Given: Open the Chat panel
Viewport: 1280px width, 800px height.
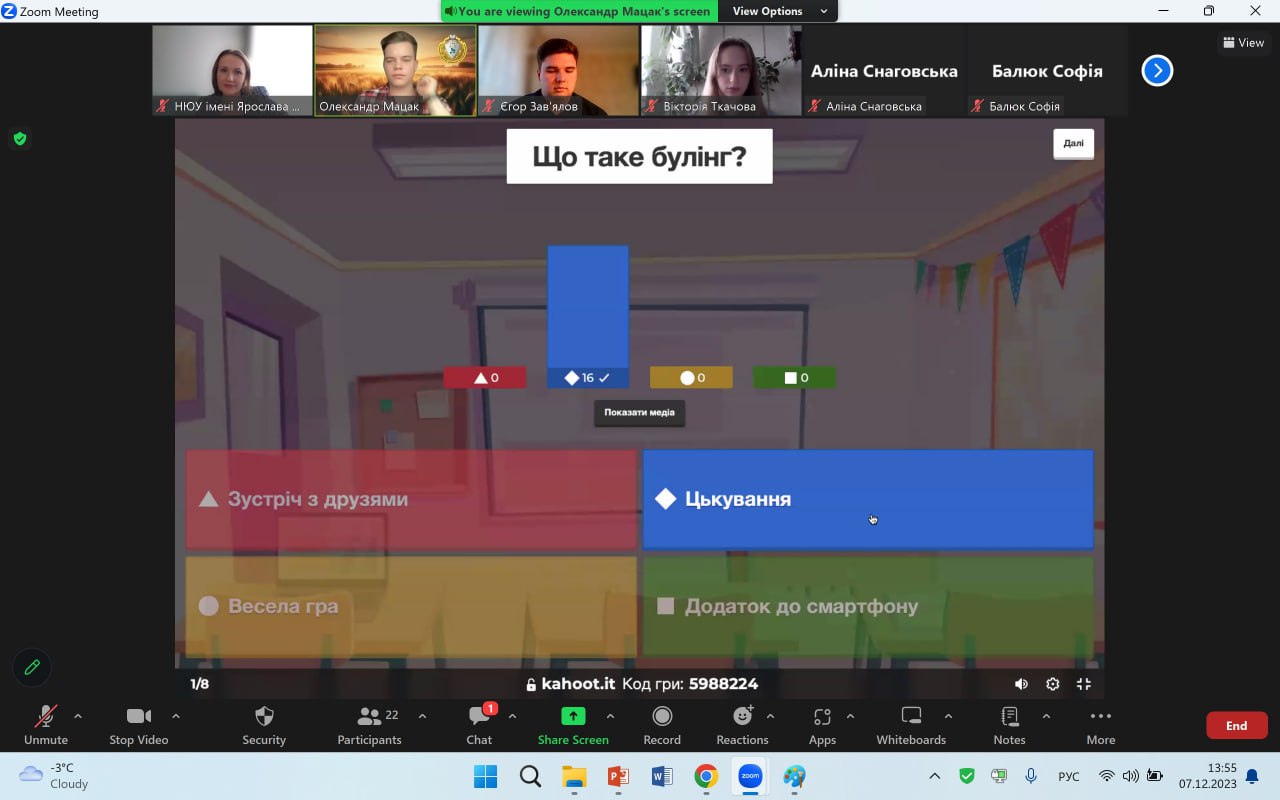Looking at the screenshot, I should 479,716.
